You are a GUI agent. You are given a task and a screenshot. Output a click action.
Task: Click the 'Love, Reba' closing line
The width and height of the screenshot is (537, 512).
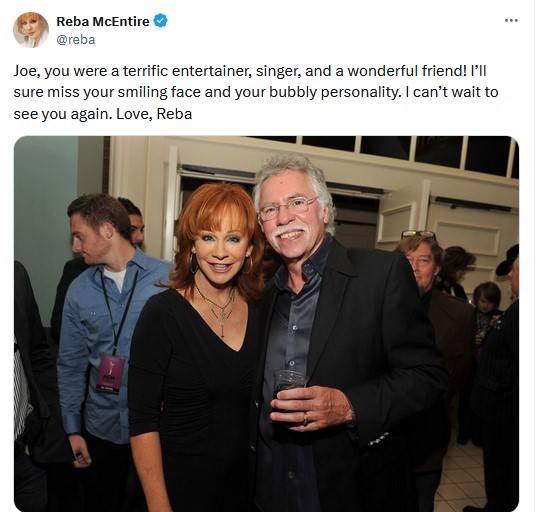(154, 114)
